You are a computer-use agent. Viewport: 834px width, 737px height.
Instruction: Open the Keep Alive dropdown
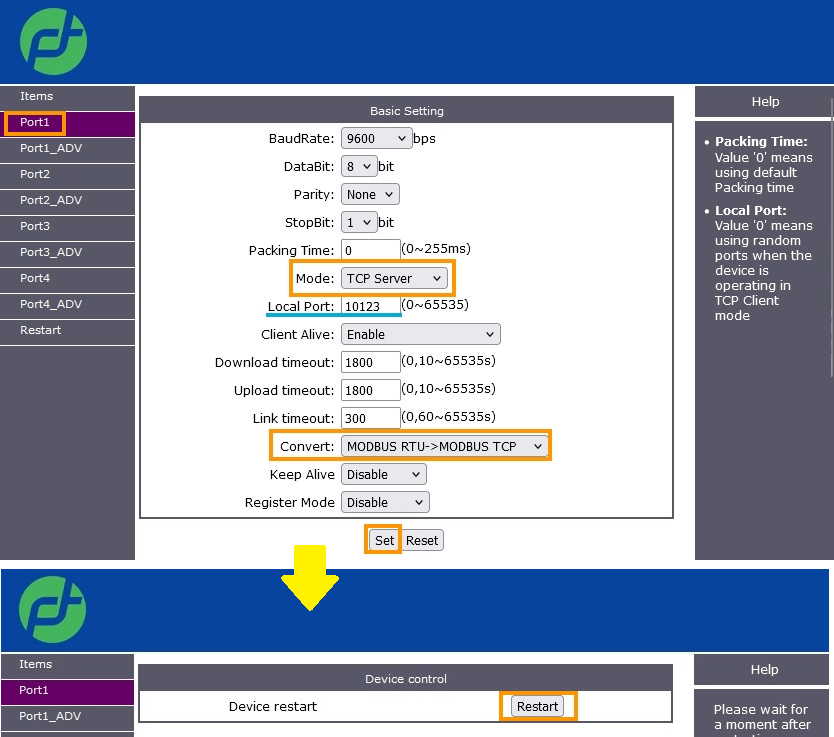383,474
